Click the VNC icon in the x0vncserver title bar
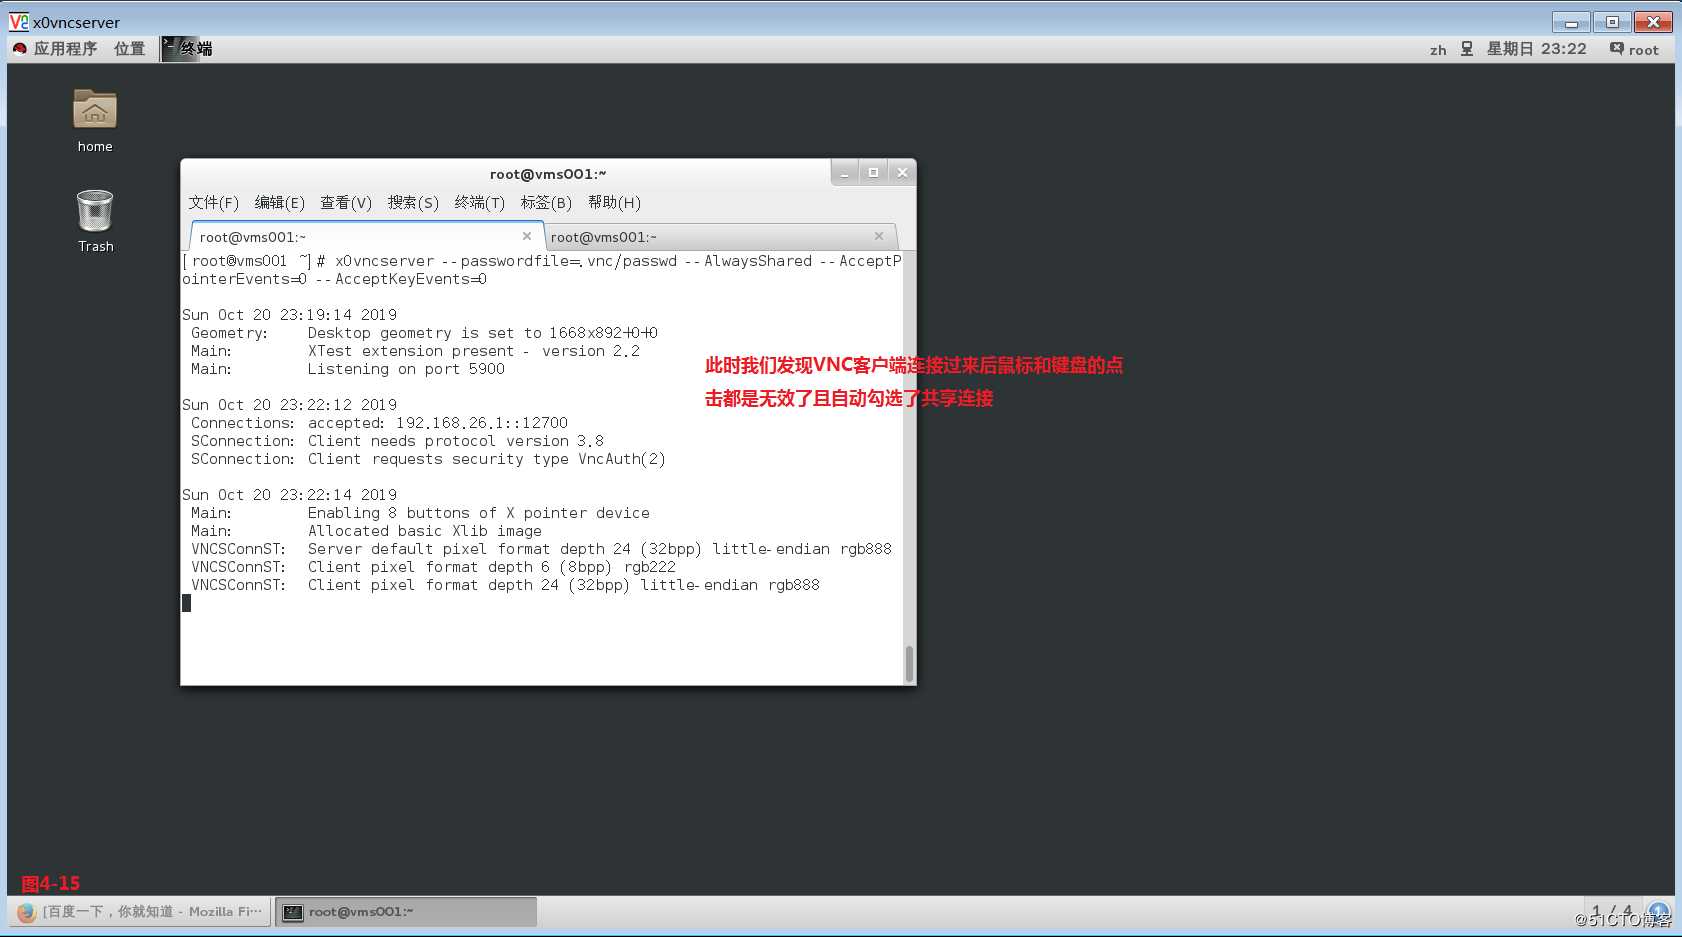This screenshot has height=937, width=1682. point(18,21)
